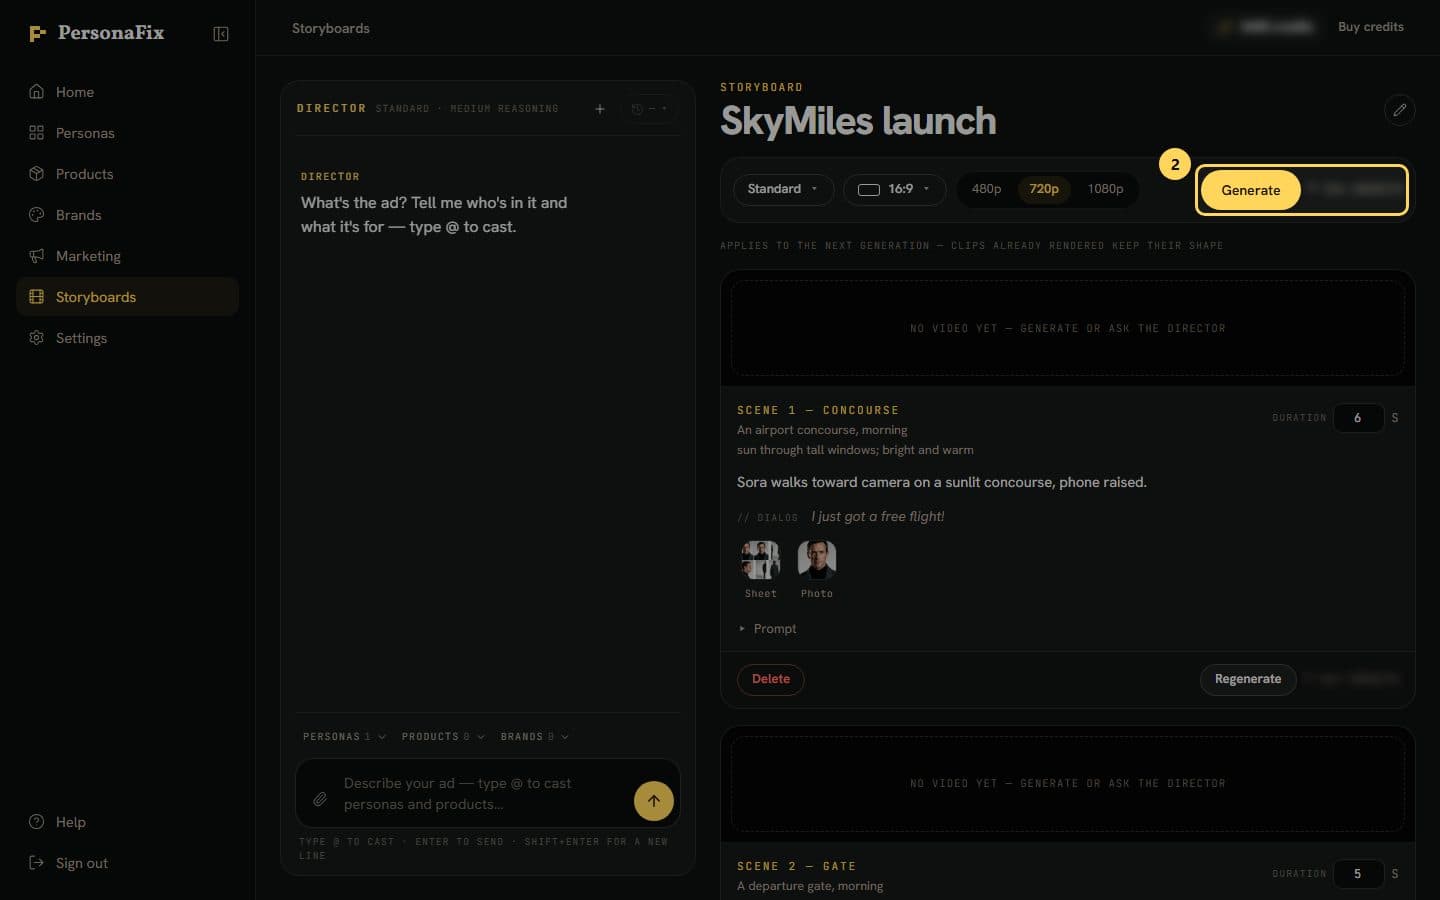This screenshot has height=900, width=1440.
Task: Select 720p resolution
Action: pos(1044,189)
